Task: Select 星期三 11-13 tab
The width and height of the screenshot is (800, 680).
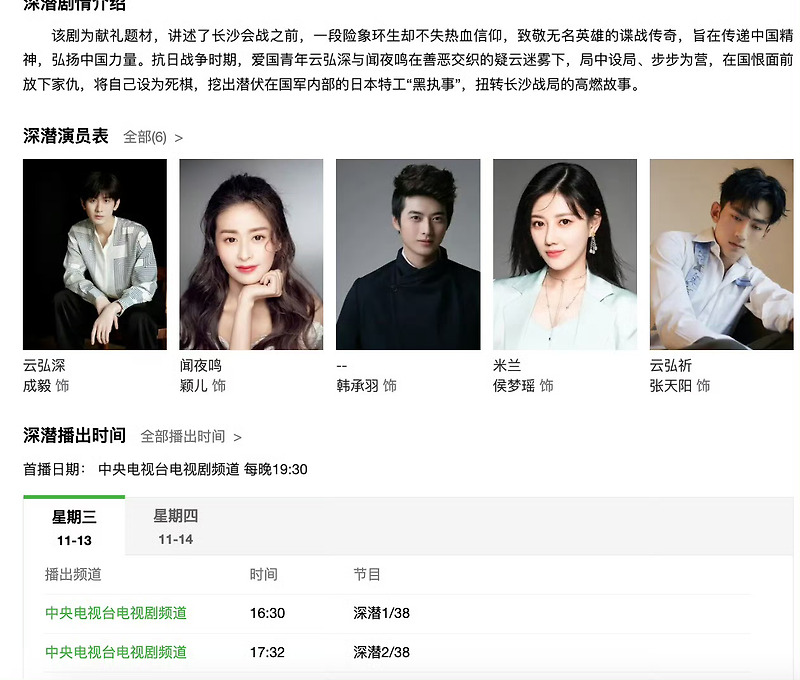Action: click(x=74, y=526)
